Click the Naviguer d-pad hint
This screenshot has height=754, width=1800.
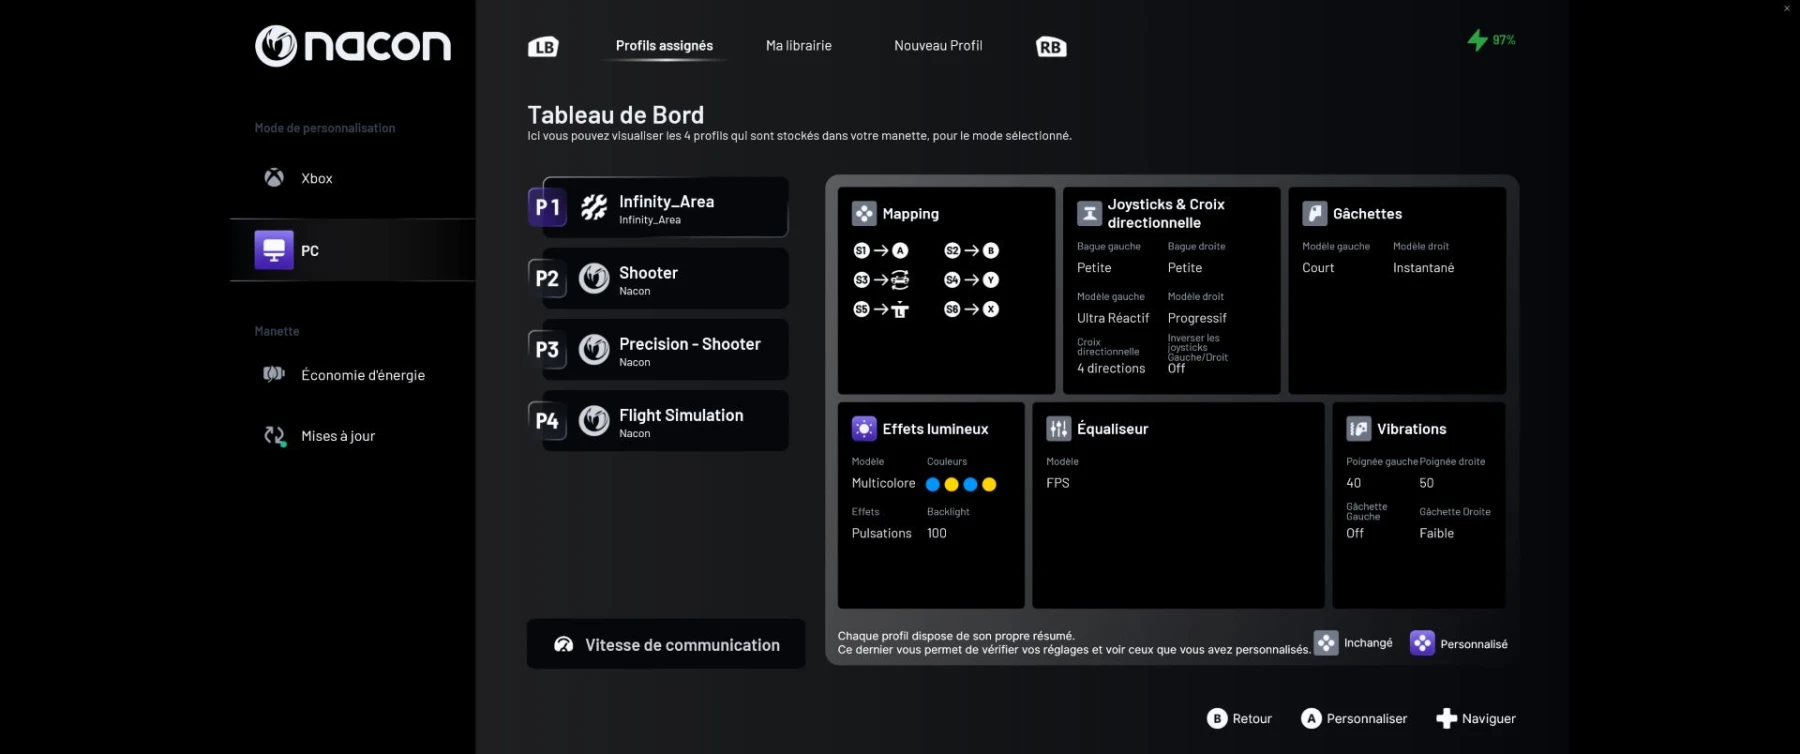point(1476,718)
